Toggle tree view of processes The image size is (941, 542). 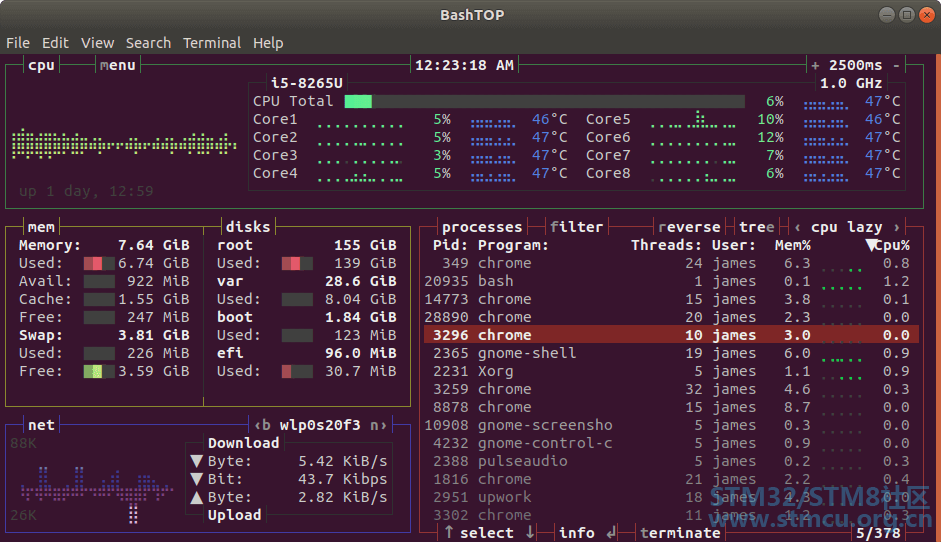point(757,227)
